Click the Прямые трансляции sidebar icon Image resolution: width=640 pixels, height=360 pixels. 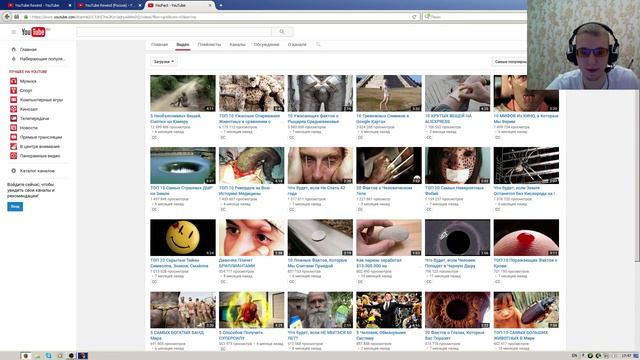point(13,137)
